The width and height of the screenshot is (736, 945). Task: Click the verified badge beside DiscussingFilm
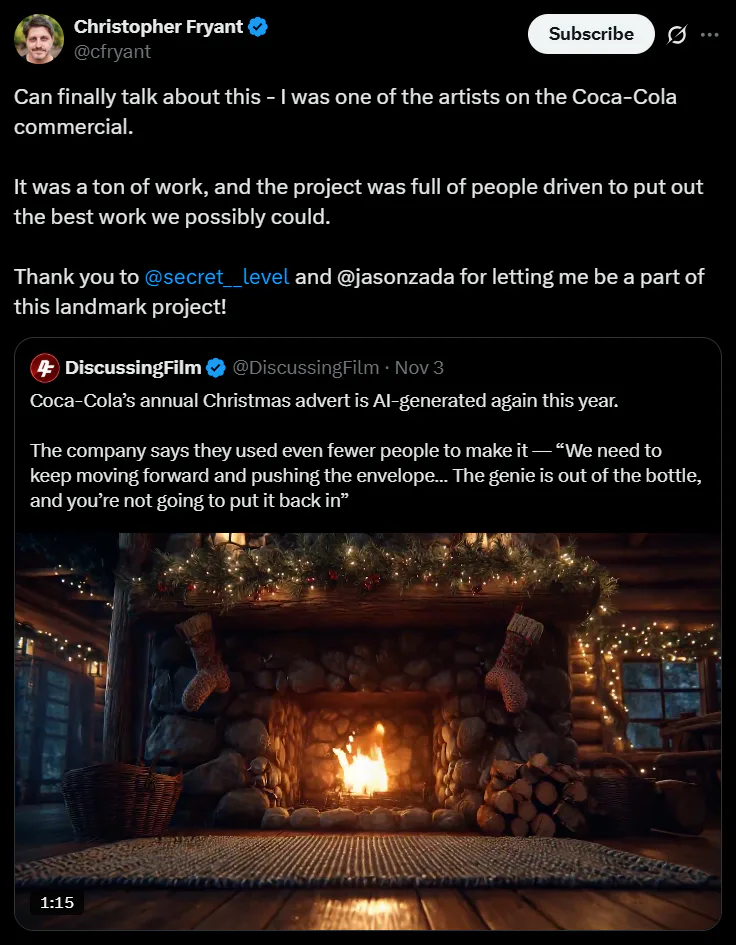click(x=215, y=368)
